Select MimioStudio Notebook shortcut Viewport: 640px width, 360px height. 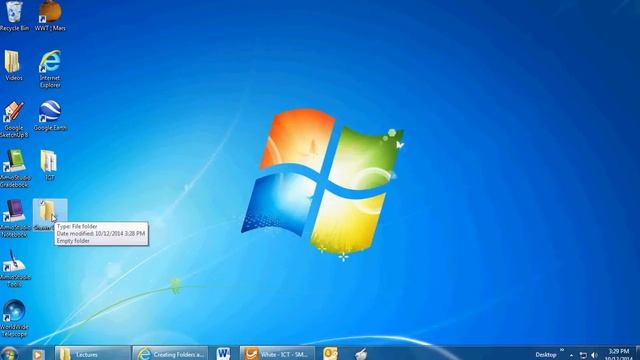point(15,219)
